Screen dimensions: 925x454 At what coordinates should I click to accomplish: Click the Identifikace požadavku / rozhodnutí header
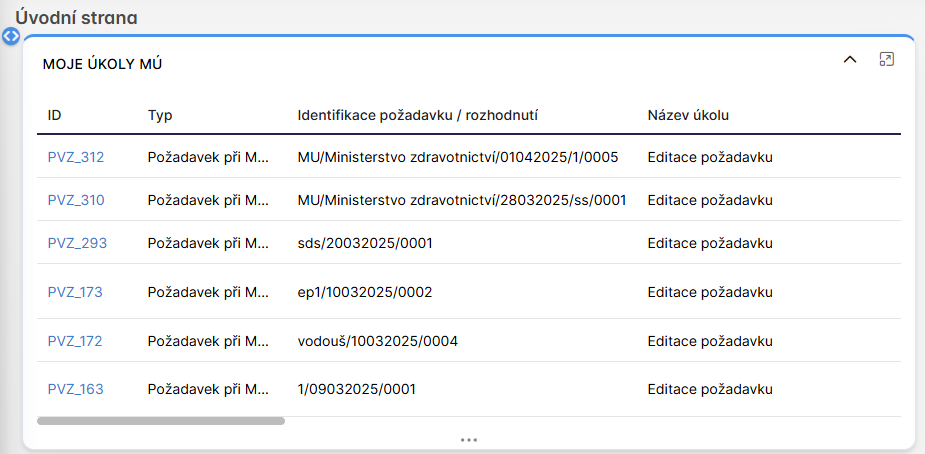[418, 115]
